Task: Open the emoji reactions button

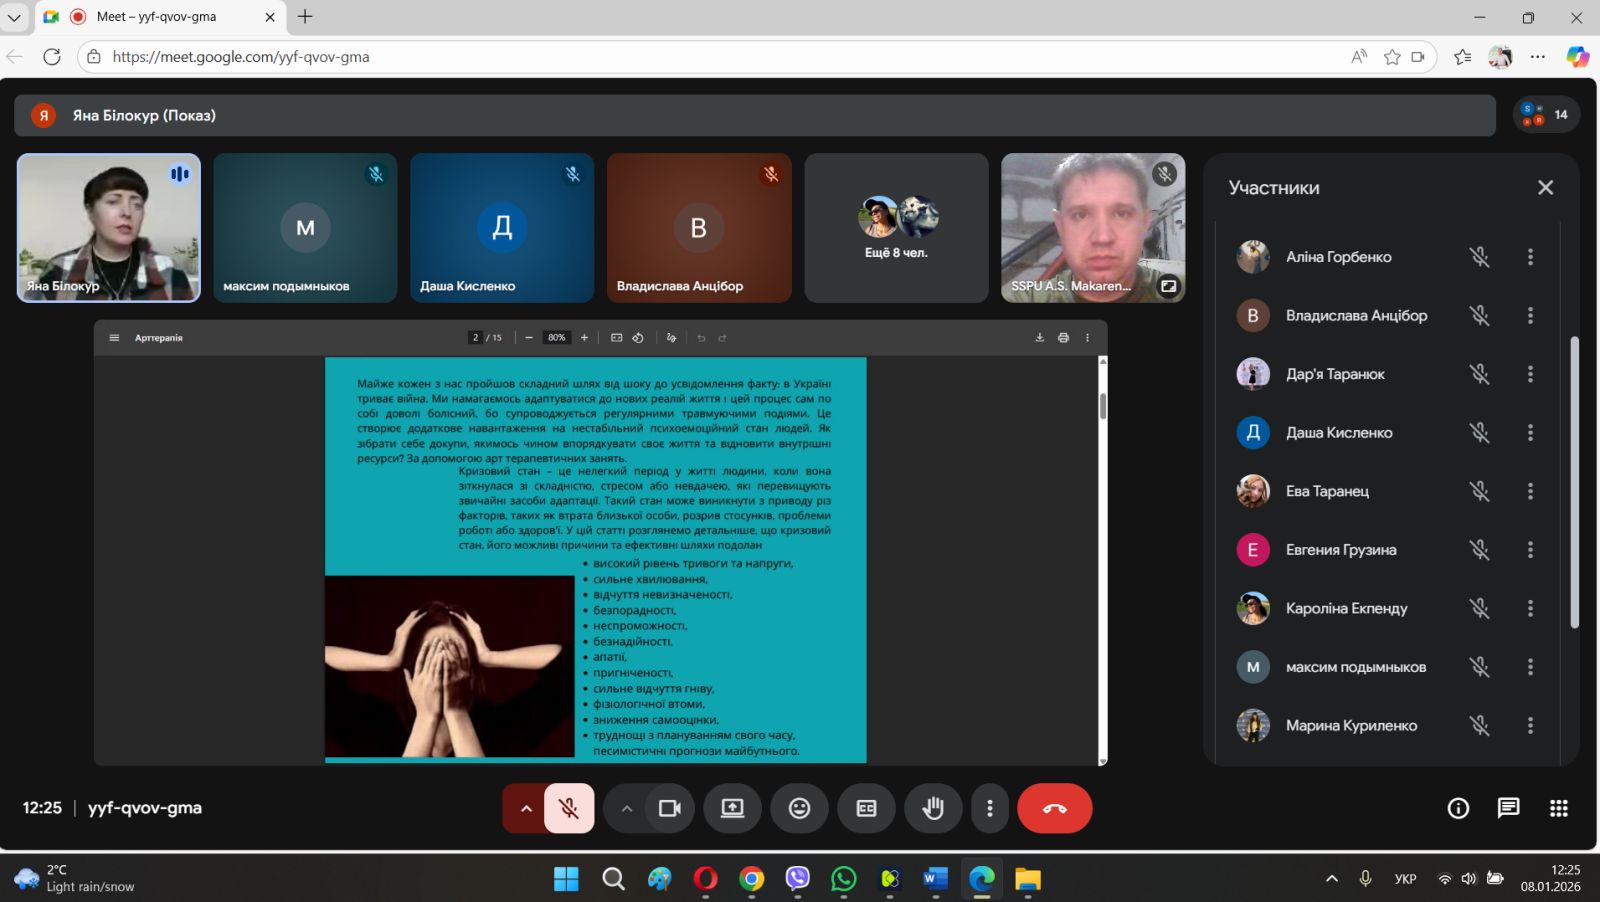Action: [x=799, y=808]
